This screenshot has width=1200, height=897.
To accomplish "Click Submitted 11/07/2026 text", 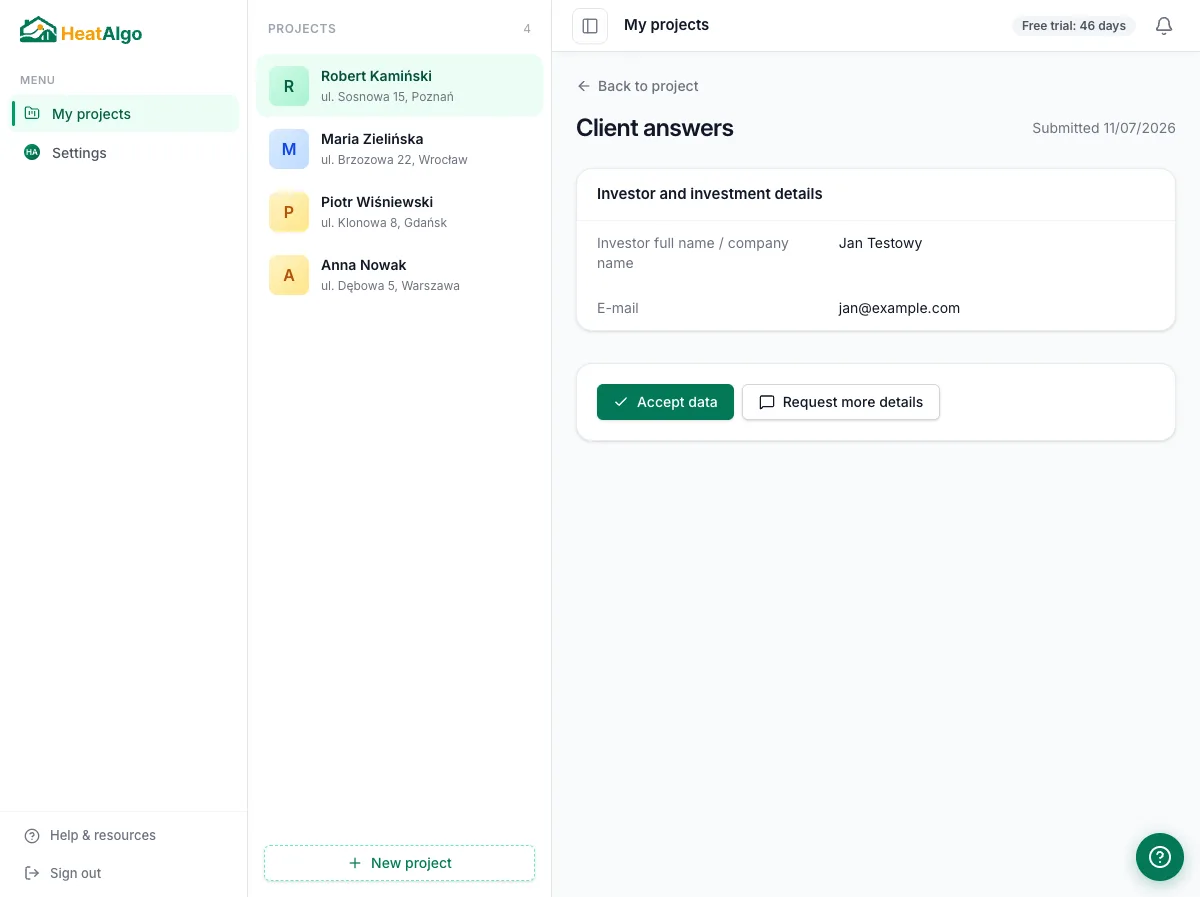I will tap(1104, 128).
